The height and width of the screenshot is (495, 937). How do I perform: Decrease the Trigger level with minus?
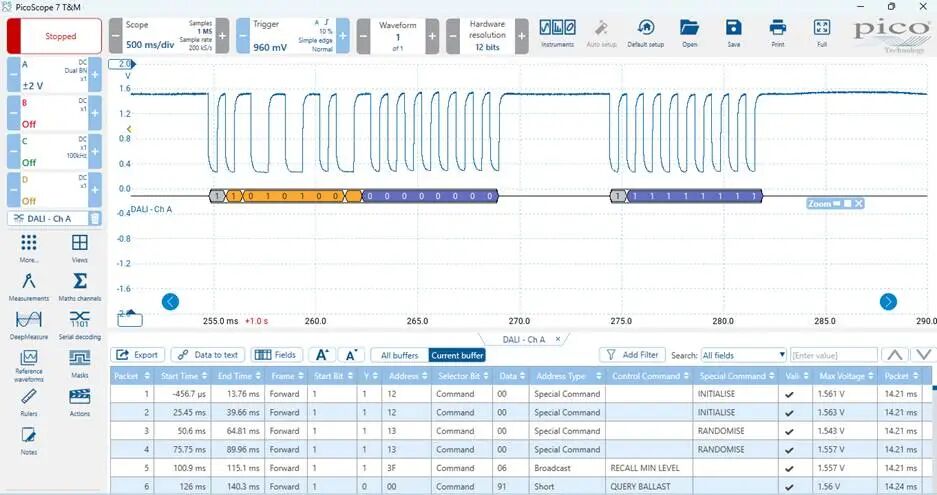coord(243,36)
